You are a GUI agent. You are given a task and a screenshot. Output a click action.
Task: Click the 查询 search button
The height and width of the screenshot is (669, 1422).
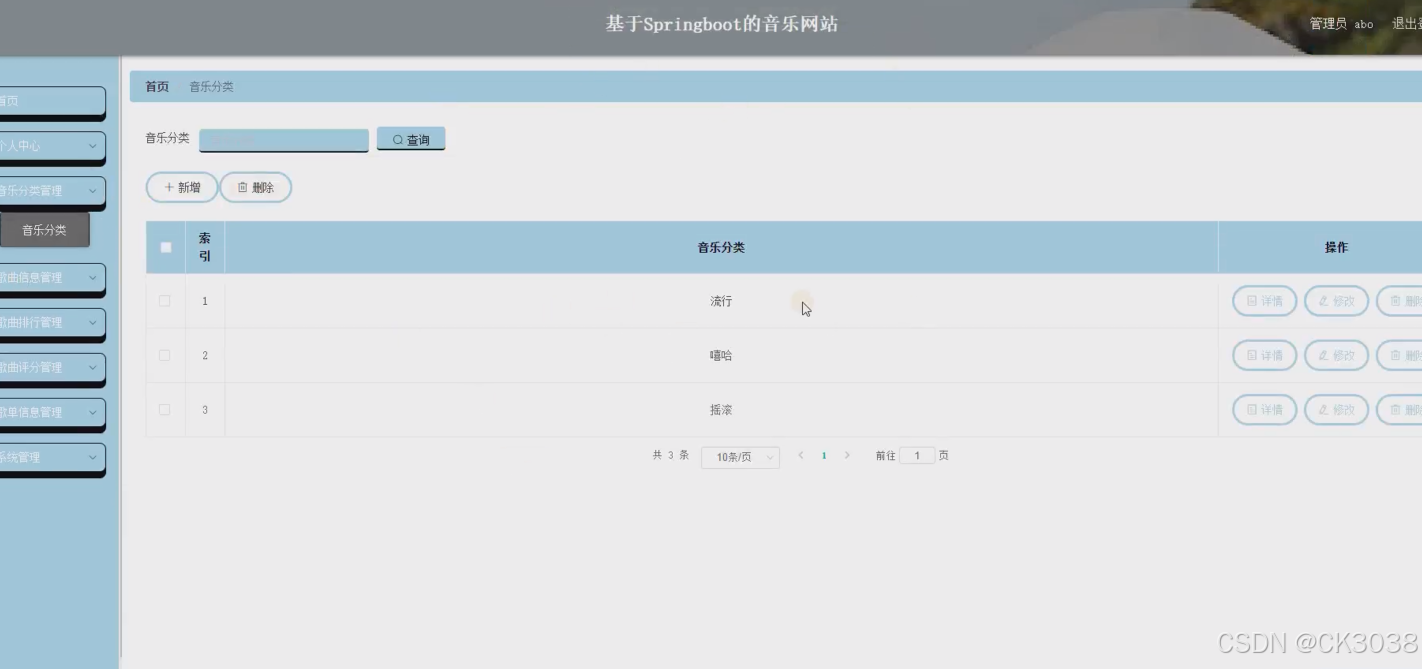pos(411,139)
